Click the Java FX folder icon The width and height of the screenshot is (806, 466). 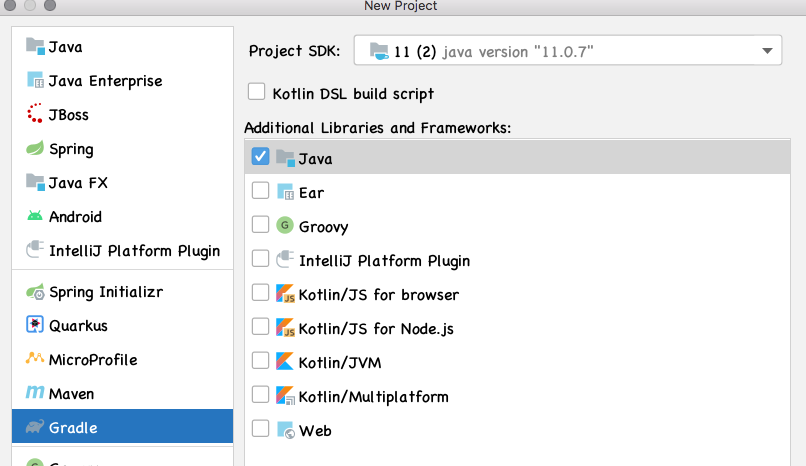click(35, 182)
